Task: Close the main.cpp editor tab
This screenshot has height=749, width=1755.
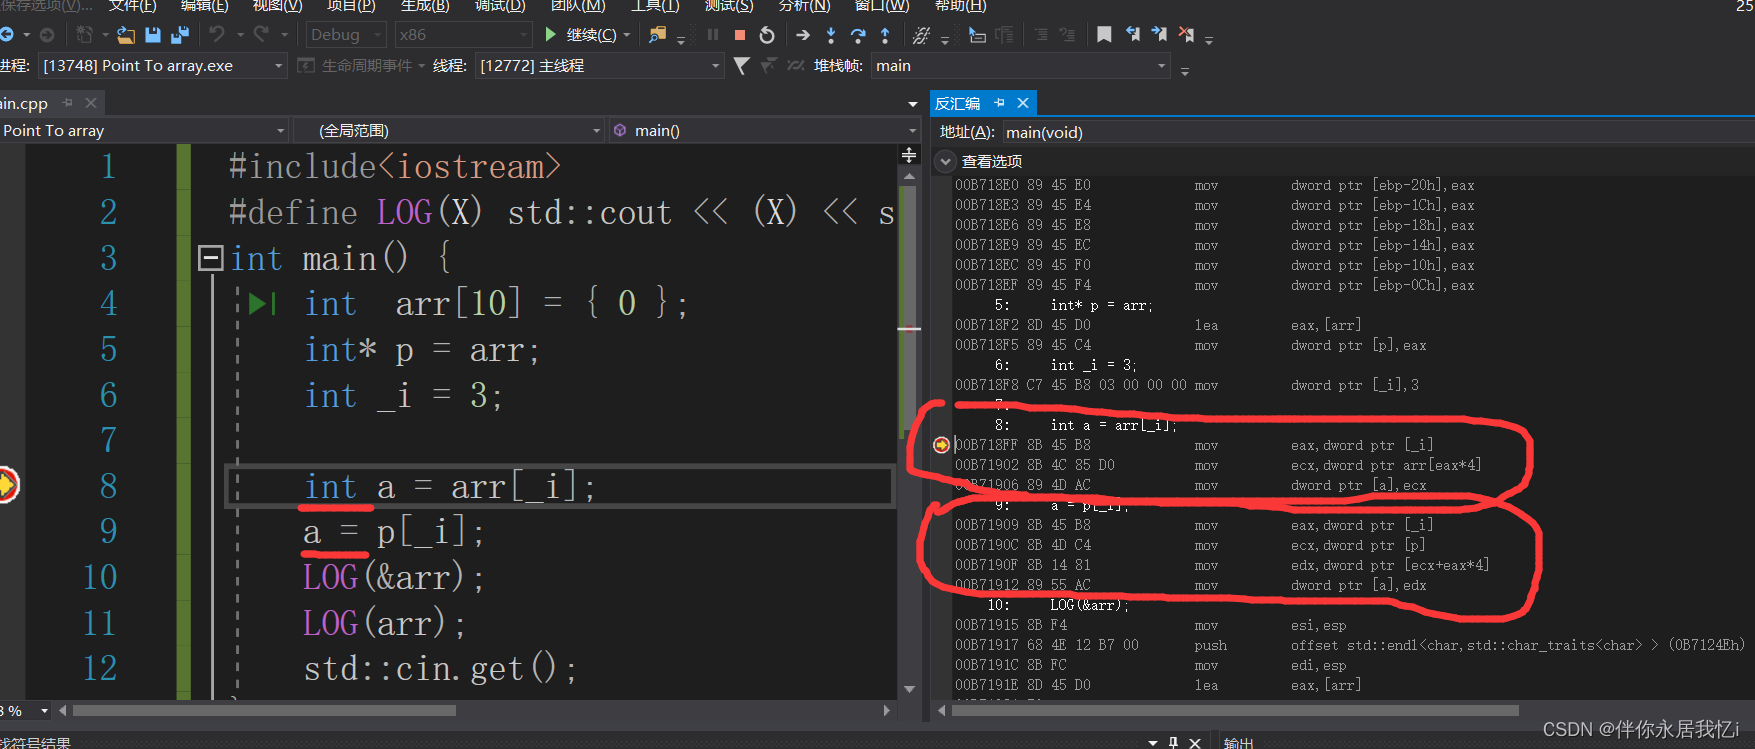Action: 91,103
